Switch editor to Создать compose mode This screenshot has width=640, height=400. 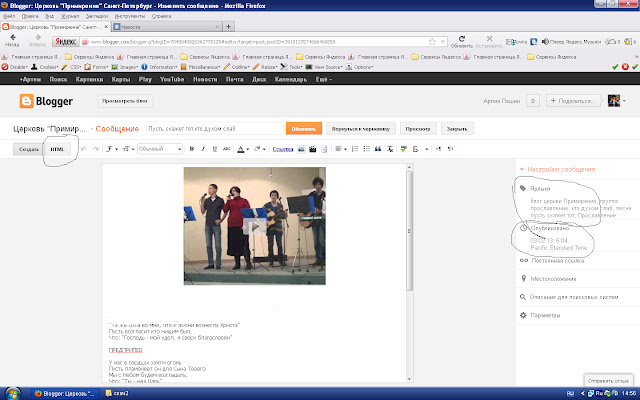[29, 149]
